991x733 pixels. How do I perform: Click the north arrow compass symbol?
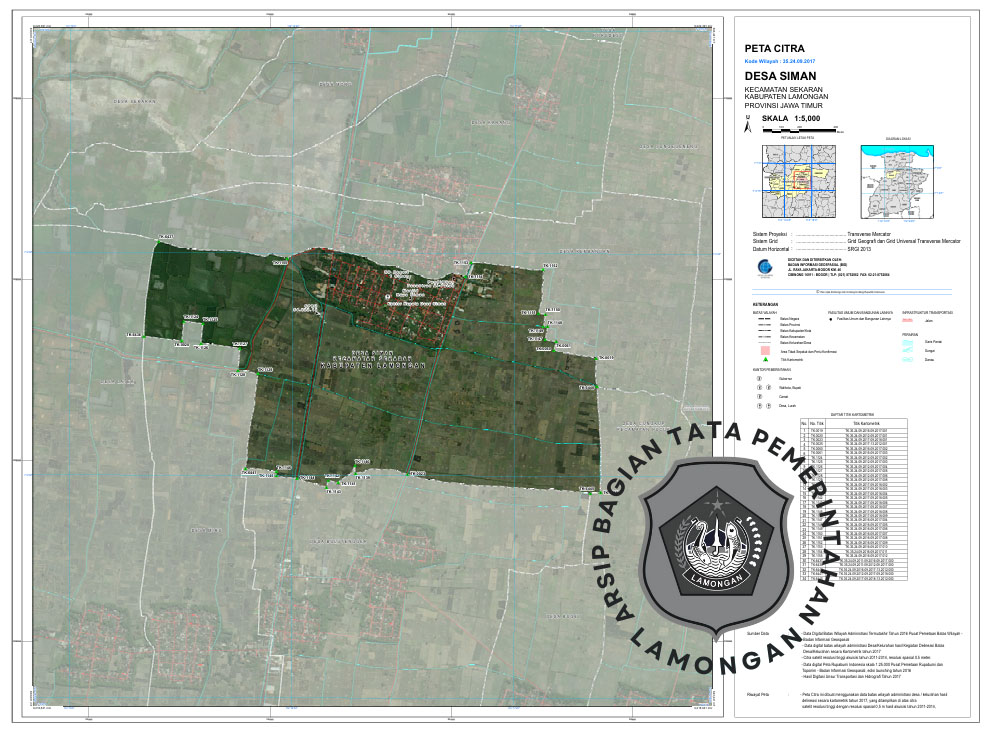point(746,126)
